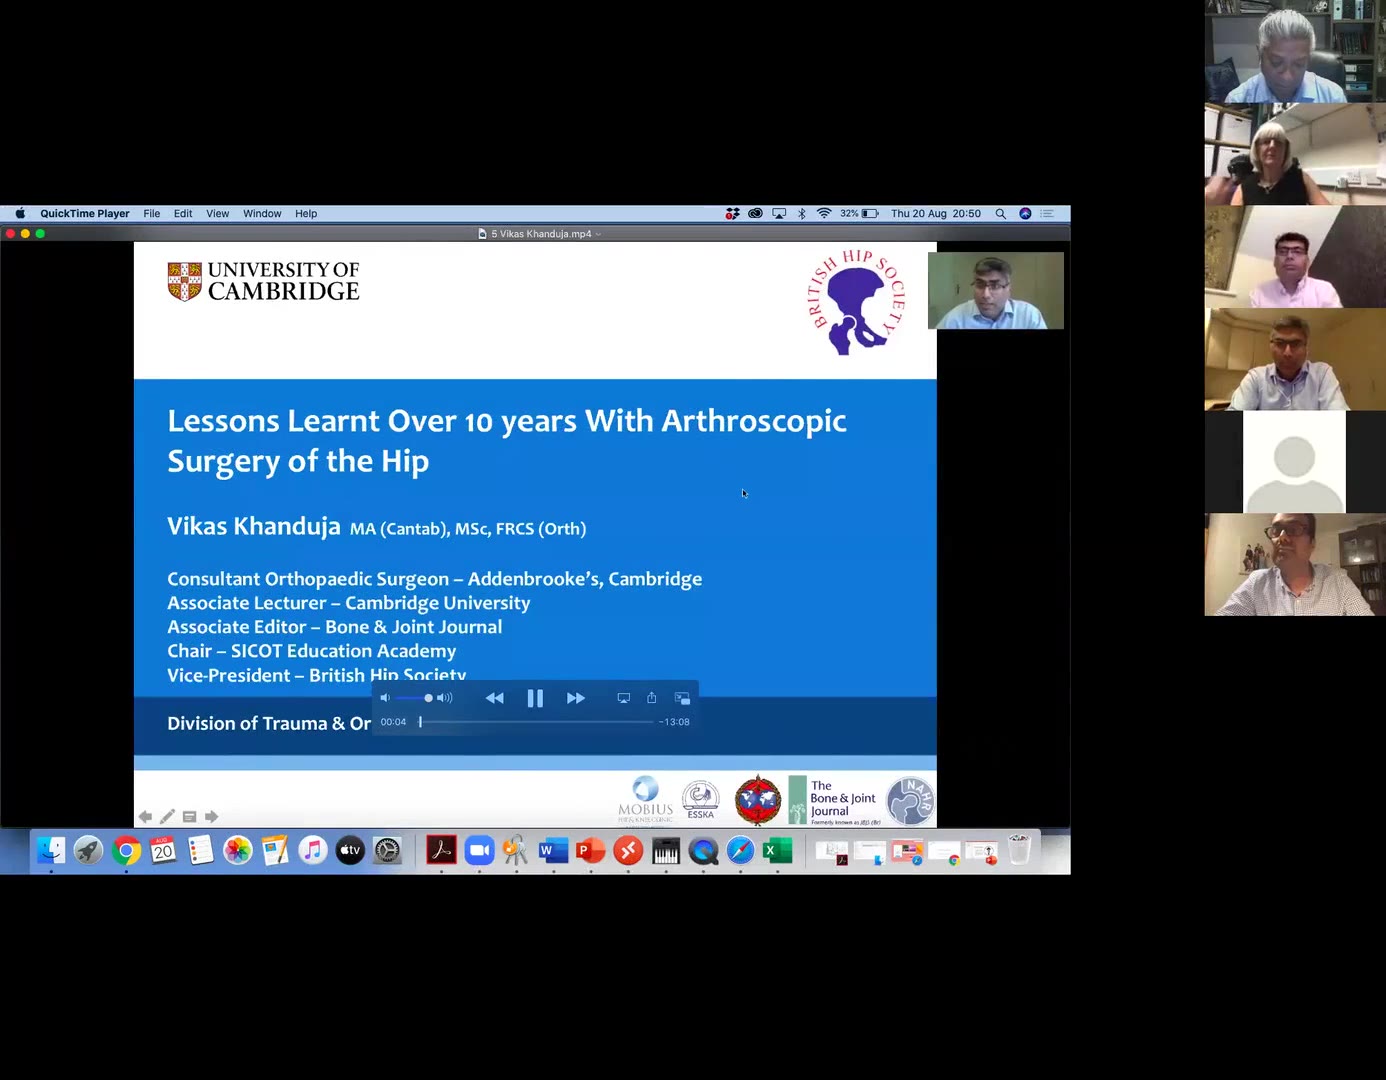The height and width of the screenshot is (1080, 1386).
Task: Toggle the remaining time display -13:08
Action: pos(674,722)
